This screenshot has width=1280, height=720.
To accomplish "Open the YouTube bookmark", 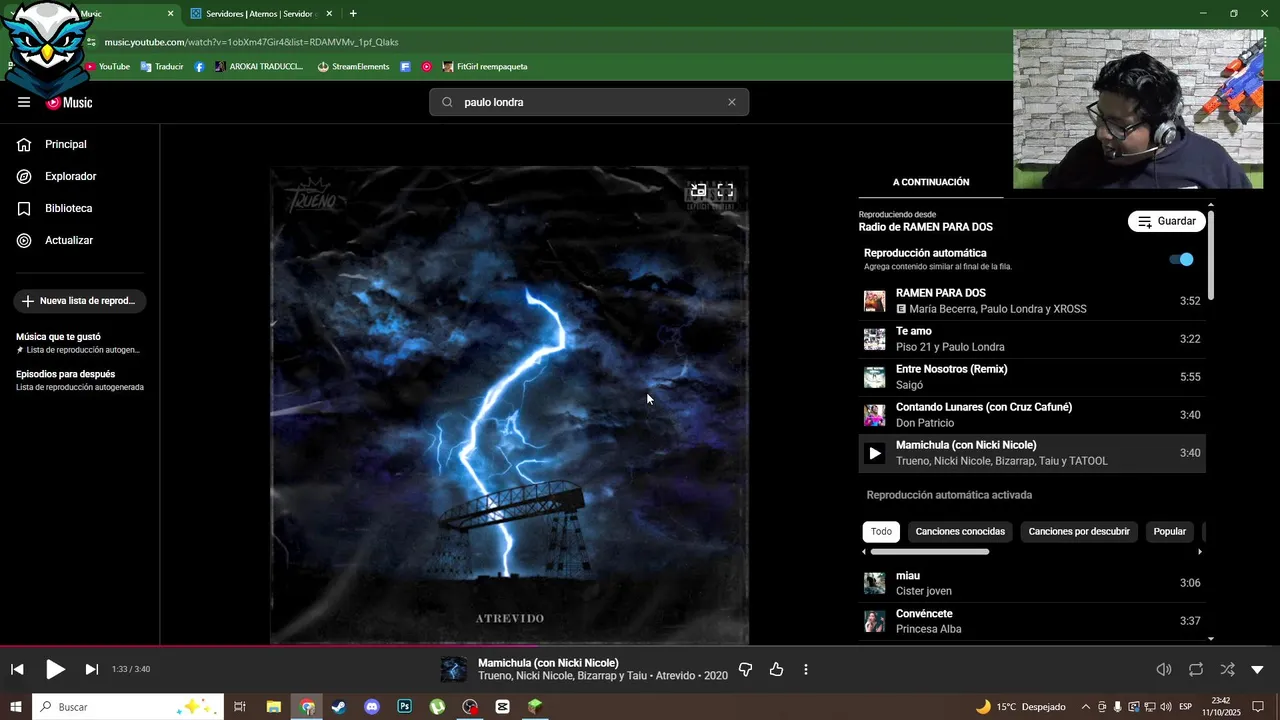I will [107, 67].
